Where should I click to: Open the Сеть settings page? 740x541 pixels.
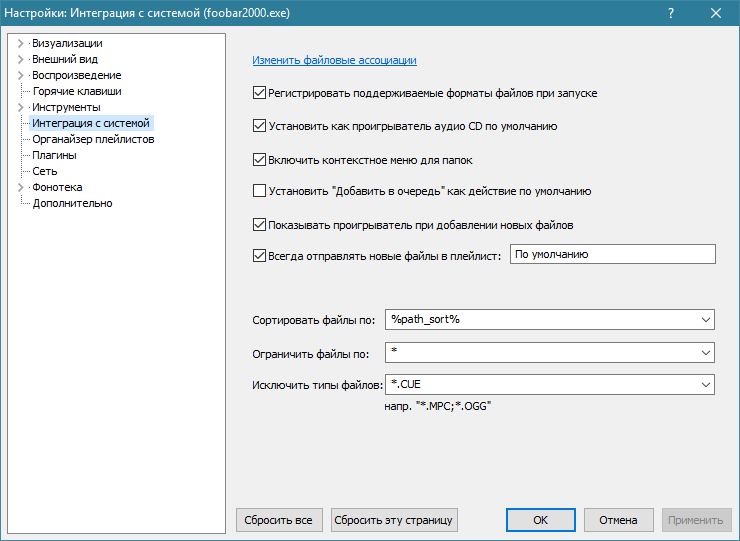point(44,171)
